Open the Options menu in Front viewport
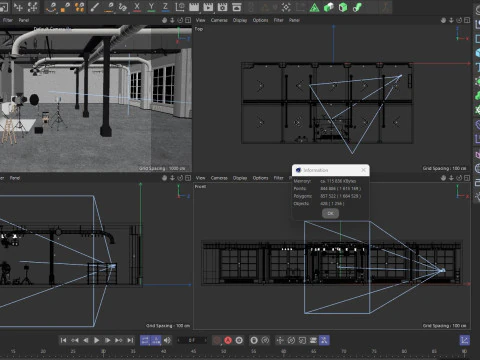 260,178
